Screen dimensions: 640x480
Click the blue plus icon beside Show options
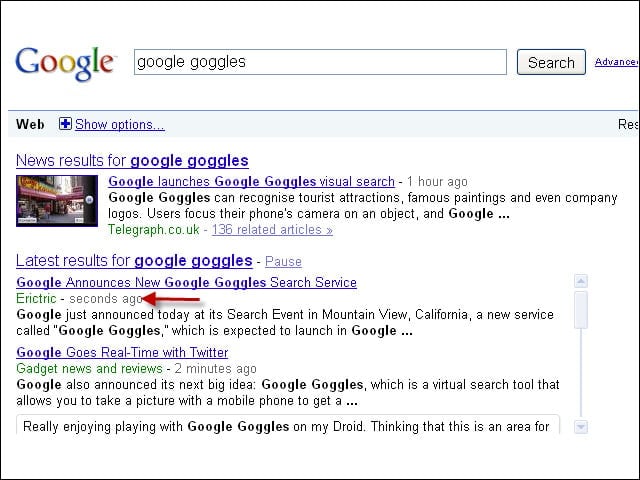pyautogui.click(x=65, y=124)
